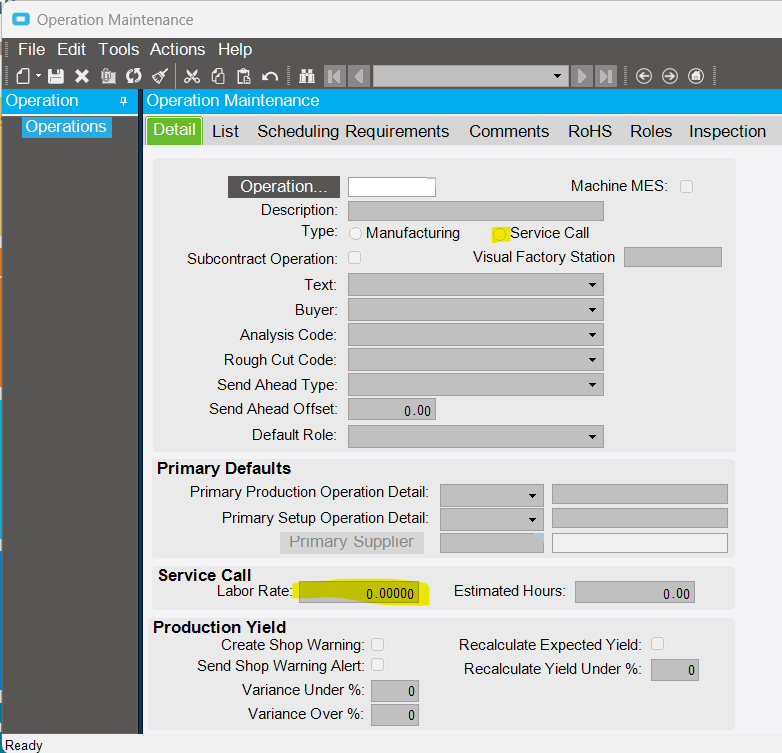Go to next record navigation icon
The width and height of the screenshot is (782, 753).
coord(582,76)
